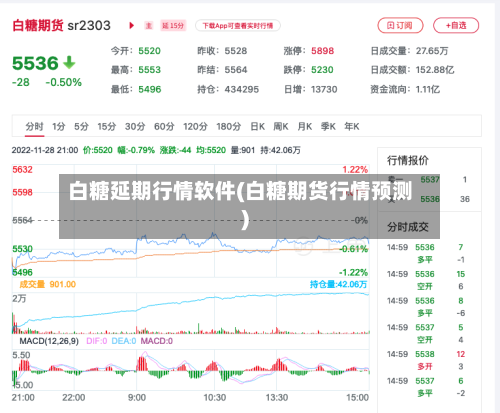Click the 13:30 time axis label
Image resolution: width=500 pixels, height=413 pixels.
click(277, 397)
